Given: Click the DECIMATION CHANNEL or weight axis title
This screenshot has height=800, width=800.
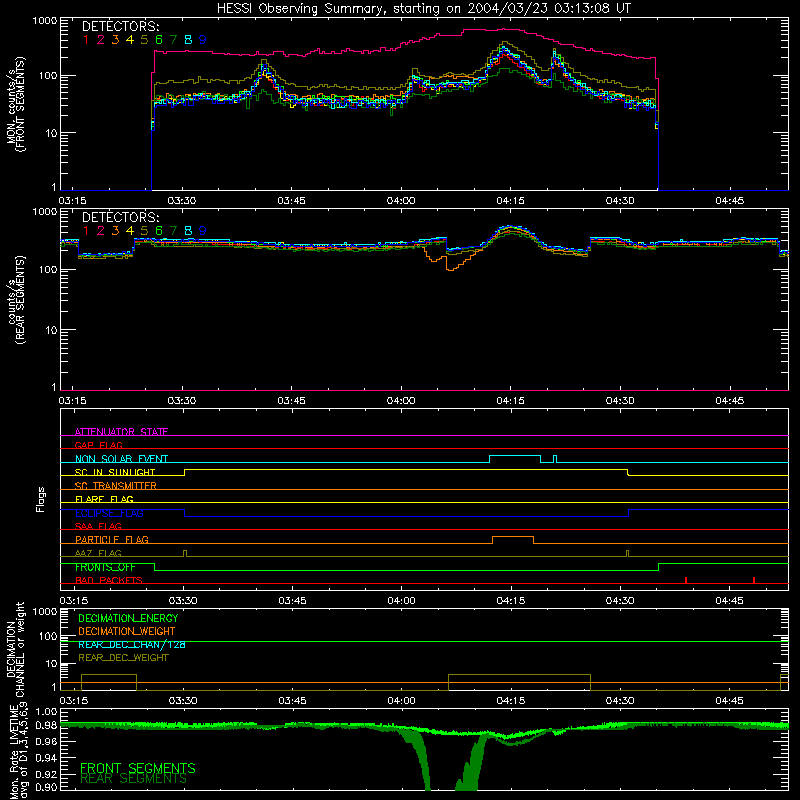Looking at the screenshot, I should click(x=16, y=649).
